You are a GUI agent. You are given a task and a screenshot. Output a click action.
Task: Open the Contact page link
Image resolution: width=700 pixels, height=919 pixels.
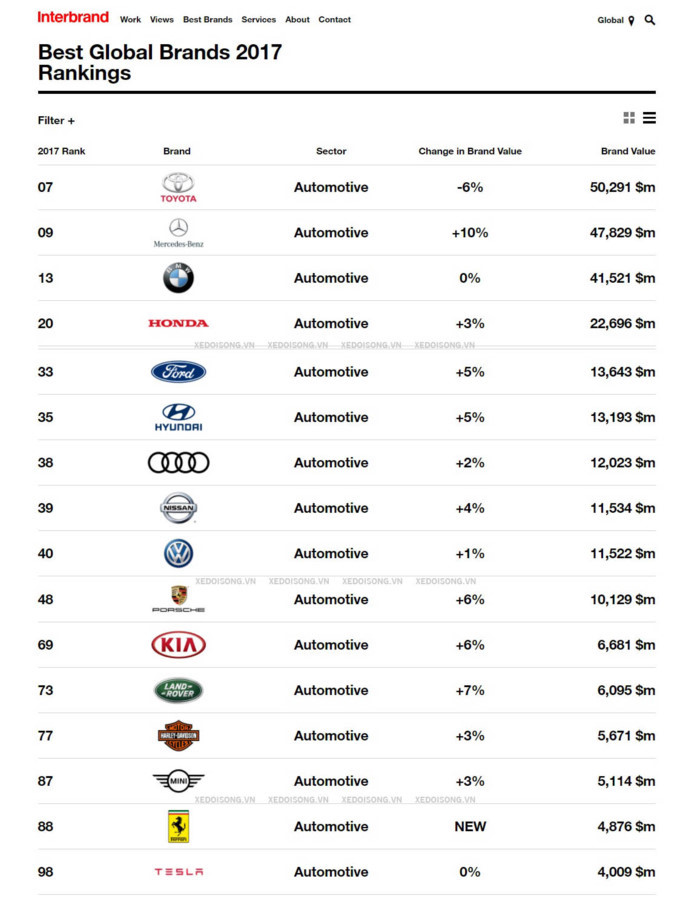click(x=335, y=20)
